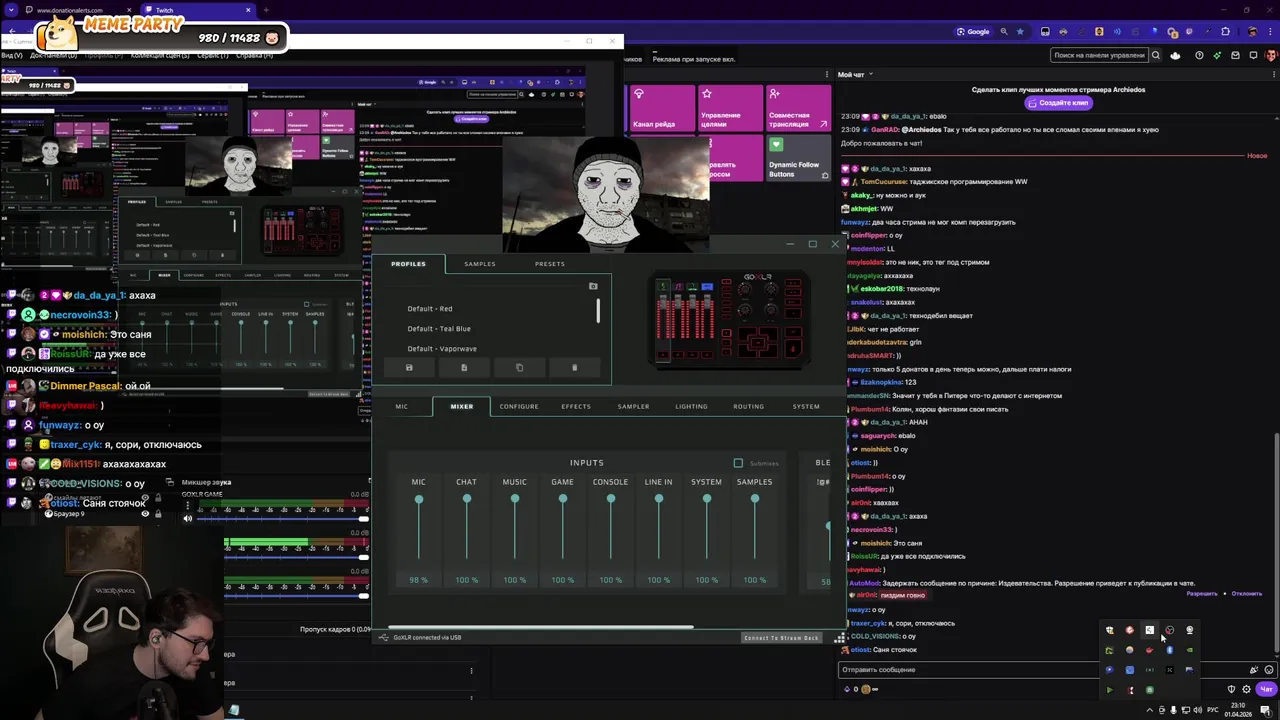
Task: Click the purple Чат send button
Action: coord(1266,689)
